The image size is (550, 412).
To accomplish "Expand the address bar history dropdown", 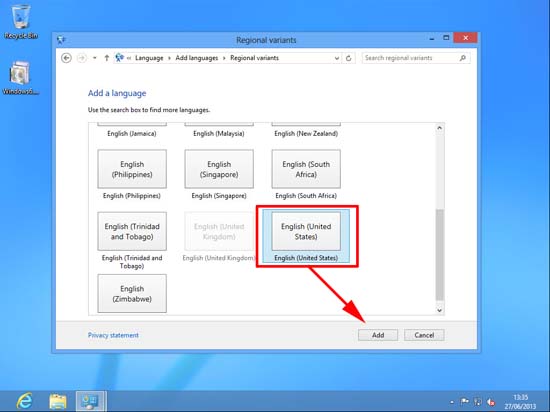I will [x=336, y=58].
